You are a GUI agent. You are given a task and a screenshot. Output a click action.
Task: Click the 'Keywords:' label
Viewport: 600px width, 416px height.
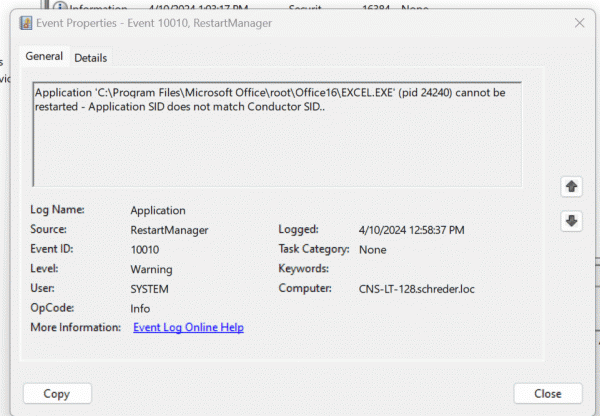tap(303, 269)
